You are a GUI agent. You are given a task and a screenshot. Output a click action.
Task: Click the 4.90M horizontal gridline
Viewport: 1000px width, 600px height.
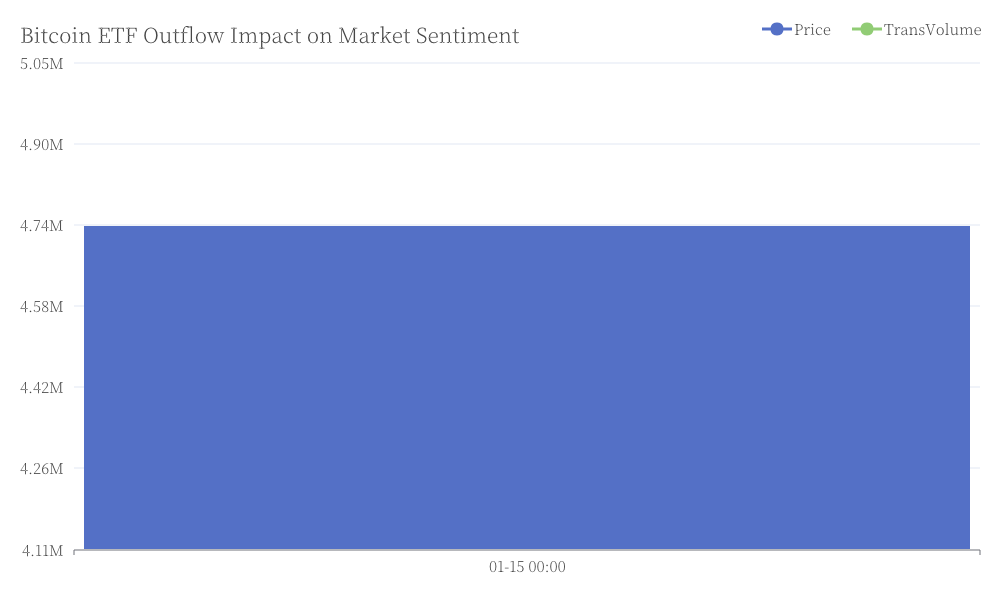(x=527, y=144)
